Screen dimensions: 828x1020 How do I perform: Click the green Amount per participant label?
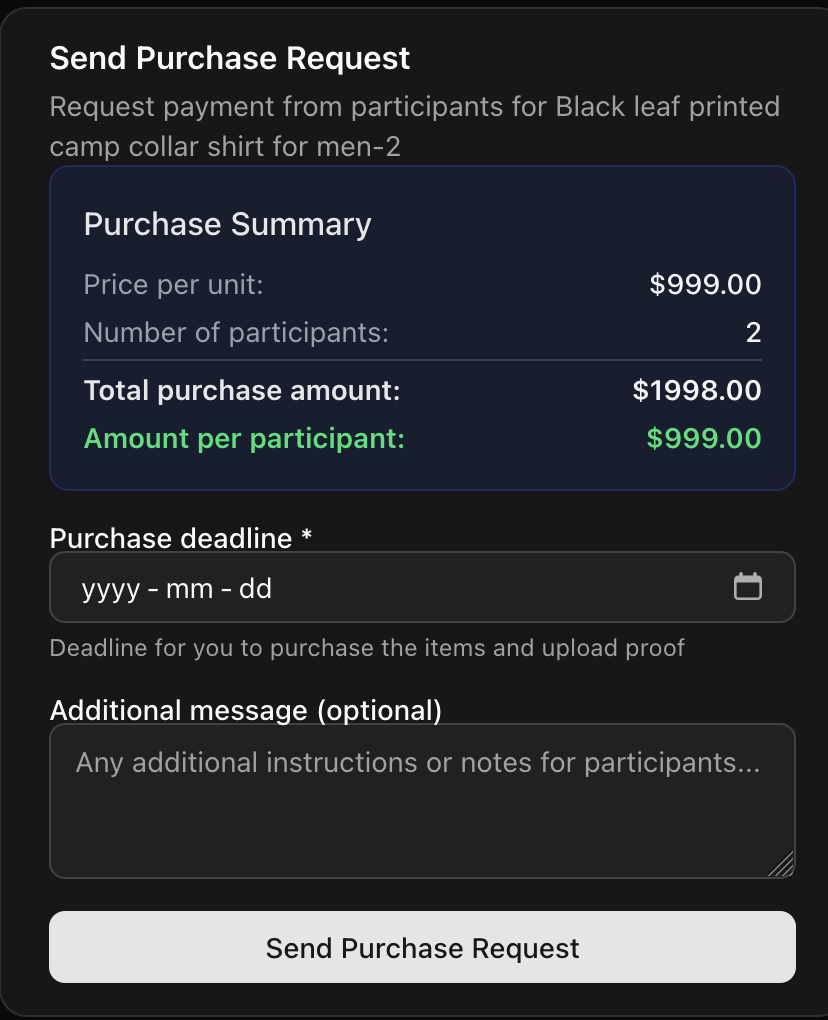coord(244,438)
